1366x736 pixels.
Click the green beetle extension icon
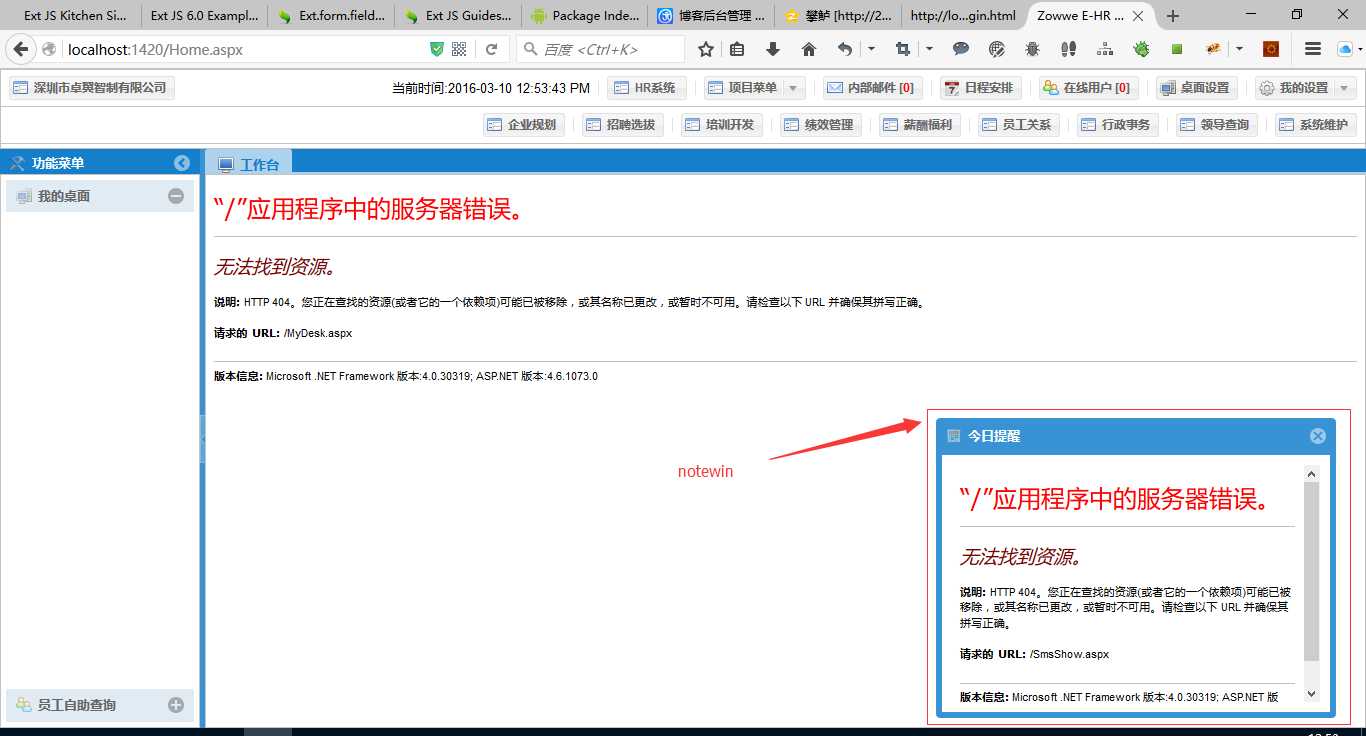[1141, 49]
